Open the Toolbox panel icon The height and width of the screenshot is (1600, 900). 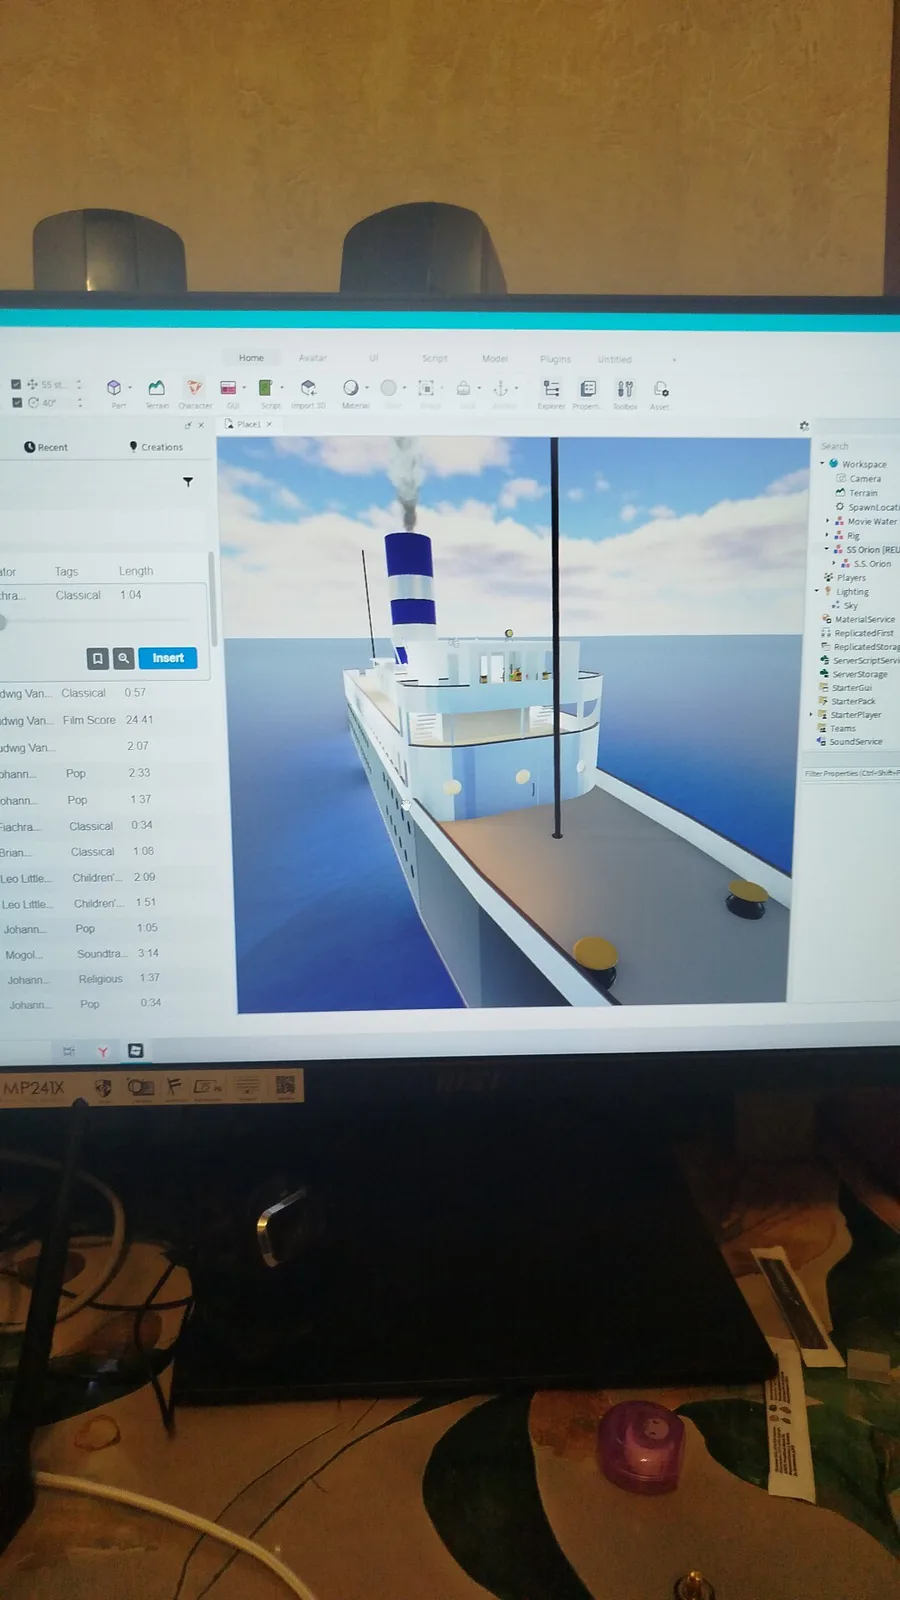click(x=625, y=389)
